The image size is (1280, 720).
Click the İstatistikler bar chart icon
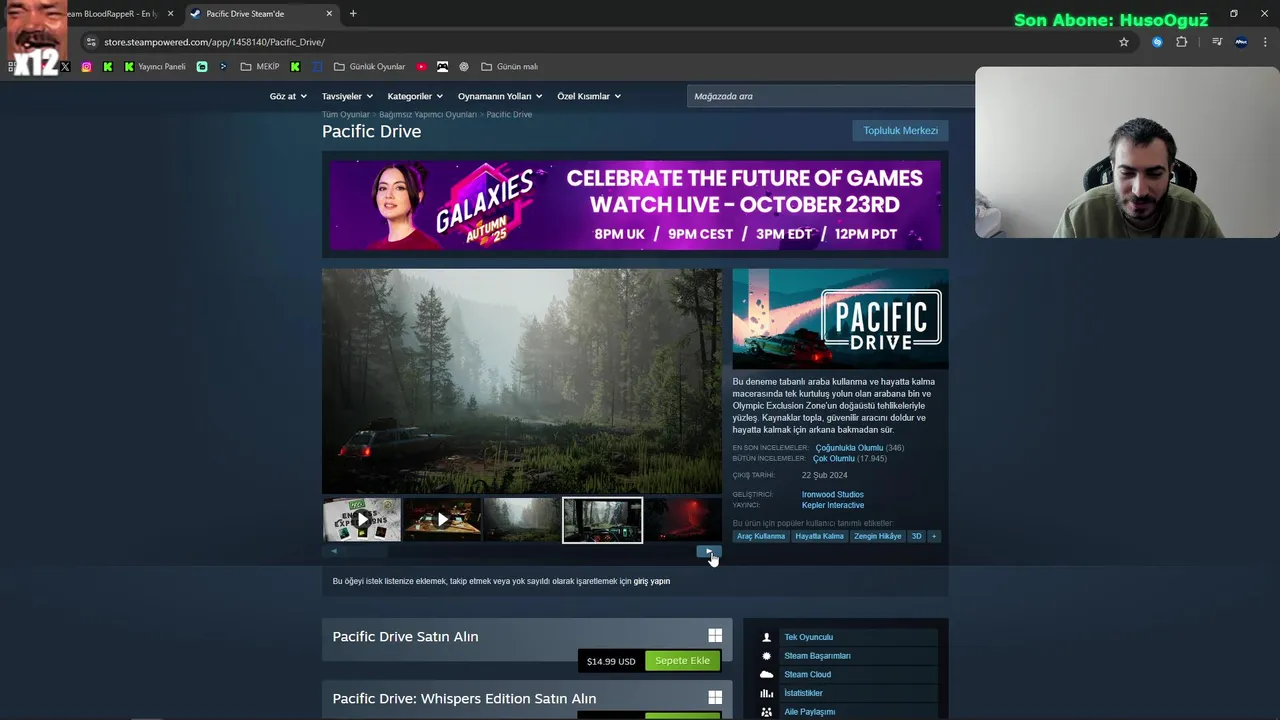766,693
